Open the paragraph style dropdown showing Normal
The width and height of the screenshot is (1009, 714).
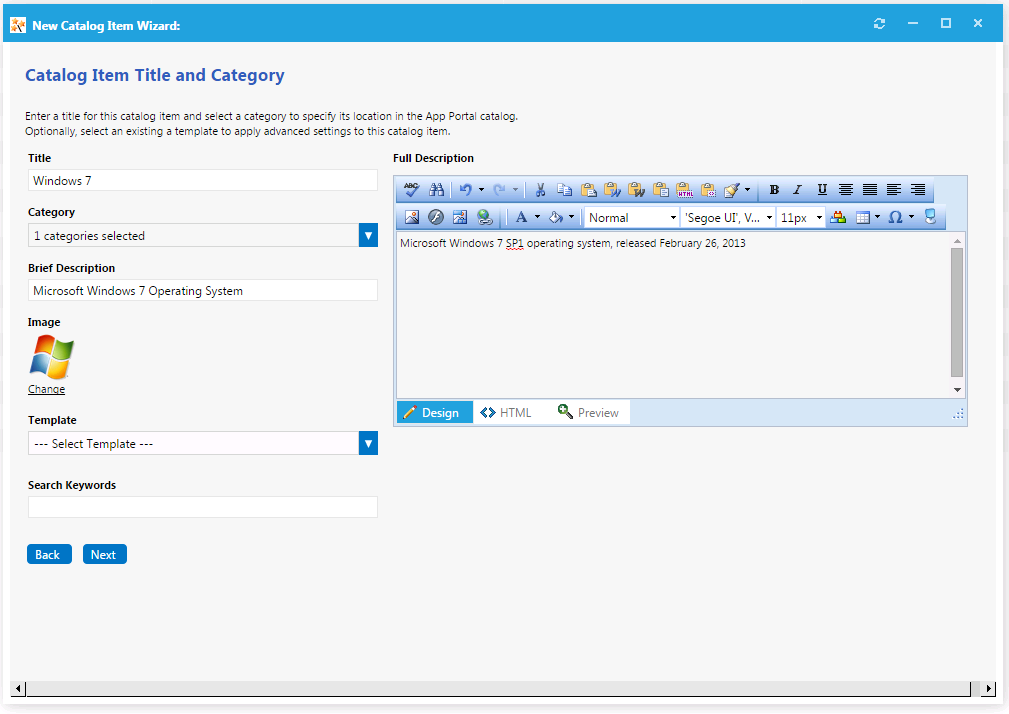point(632,218)
